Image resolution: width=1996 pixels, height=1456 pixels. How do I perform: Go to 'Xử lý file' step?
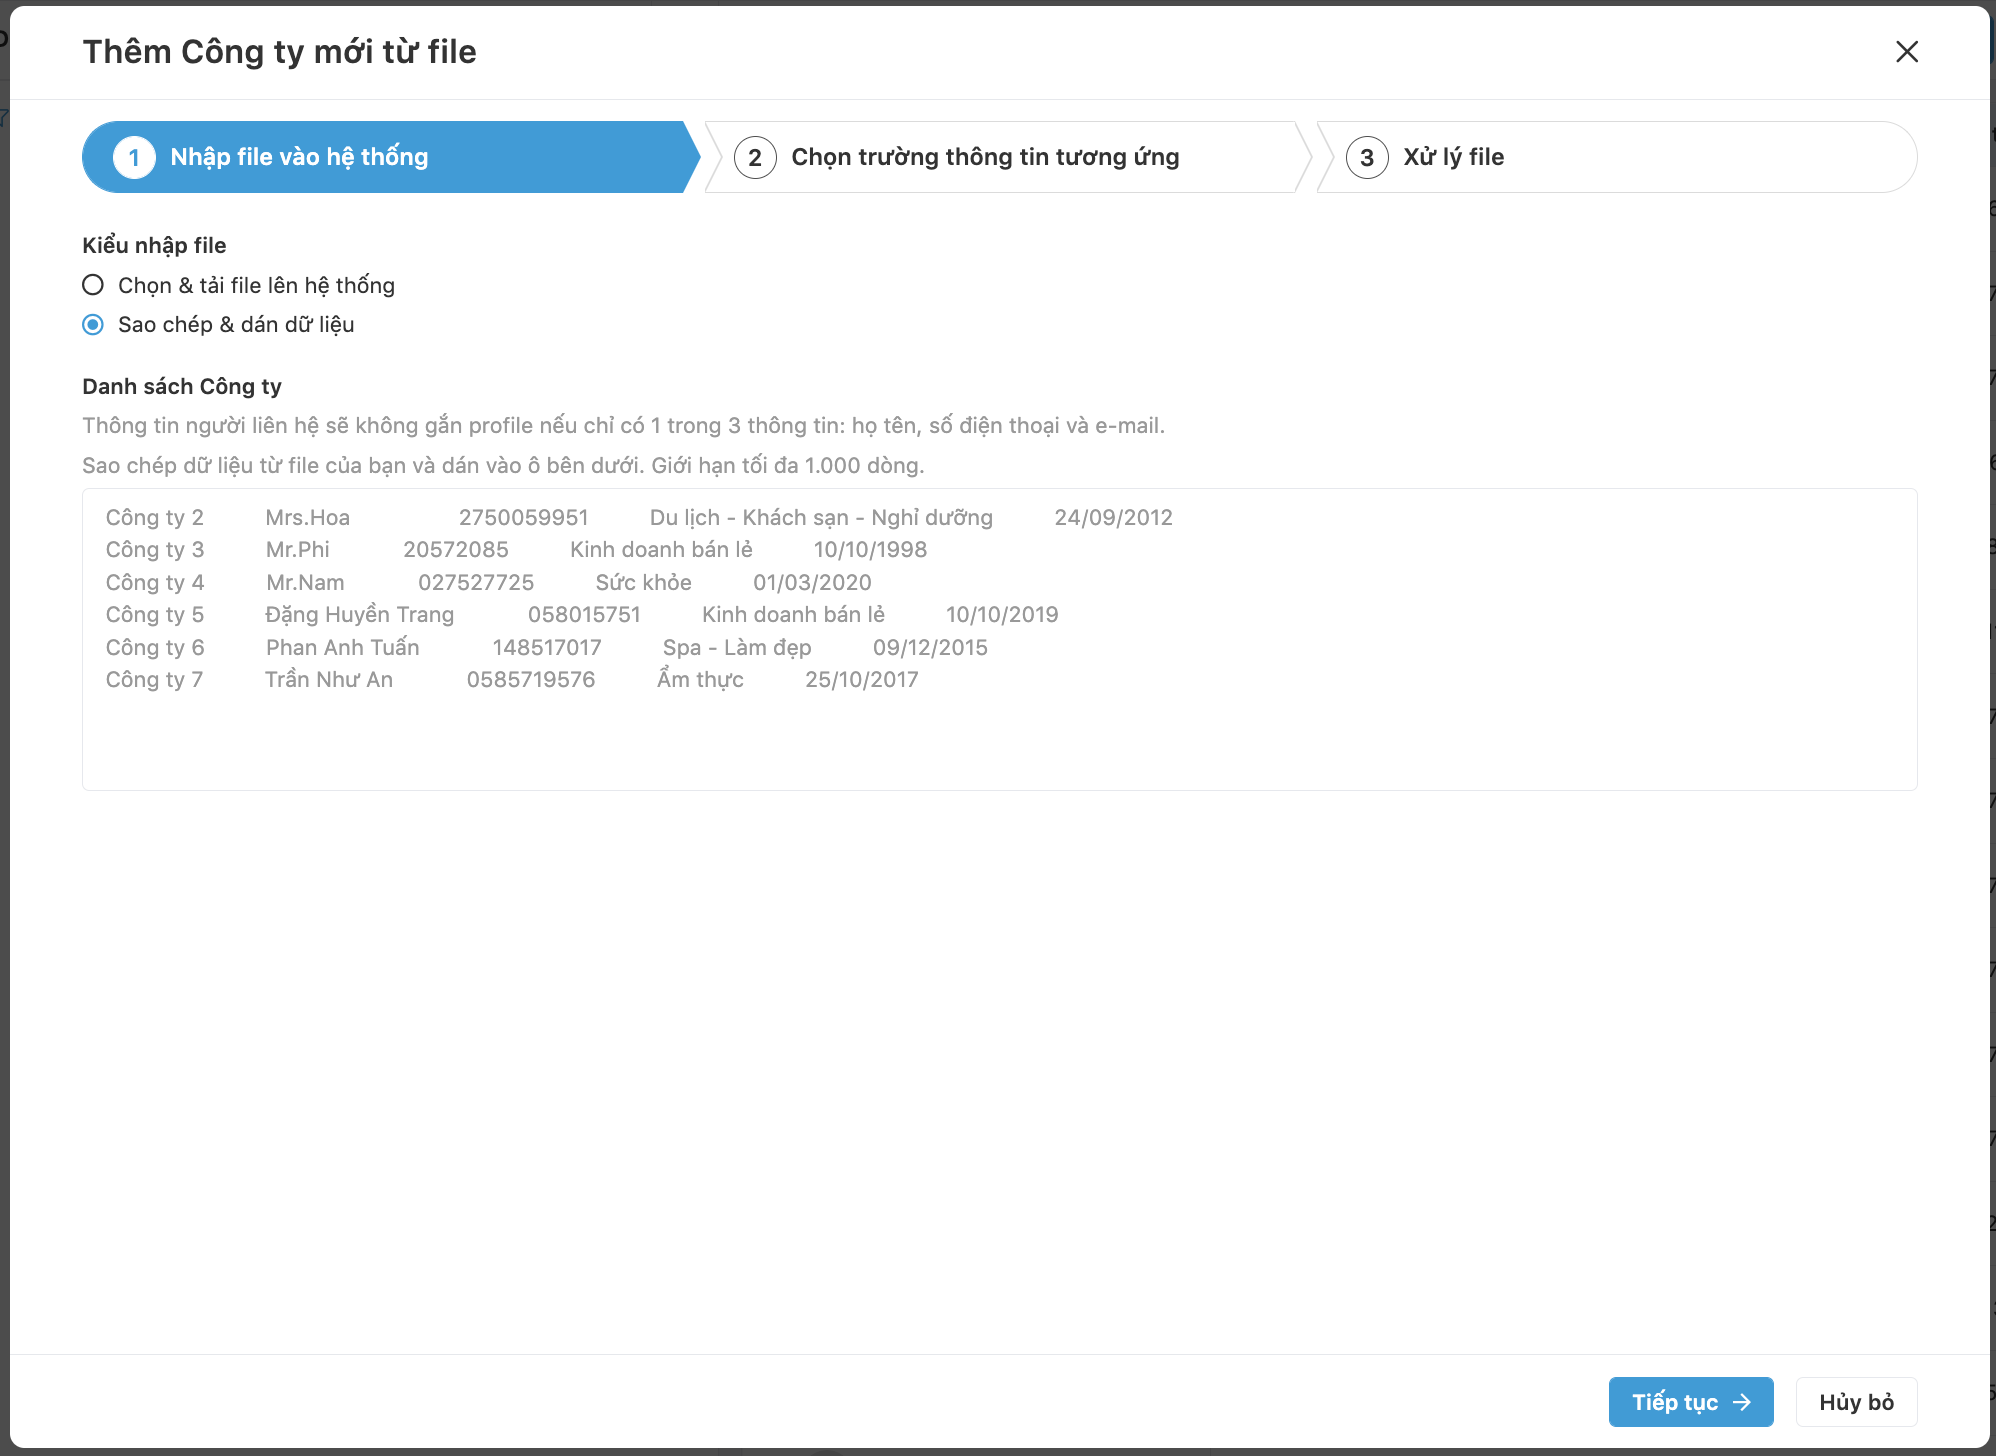(1453, 157)
